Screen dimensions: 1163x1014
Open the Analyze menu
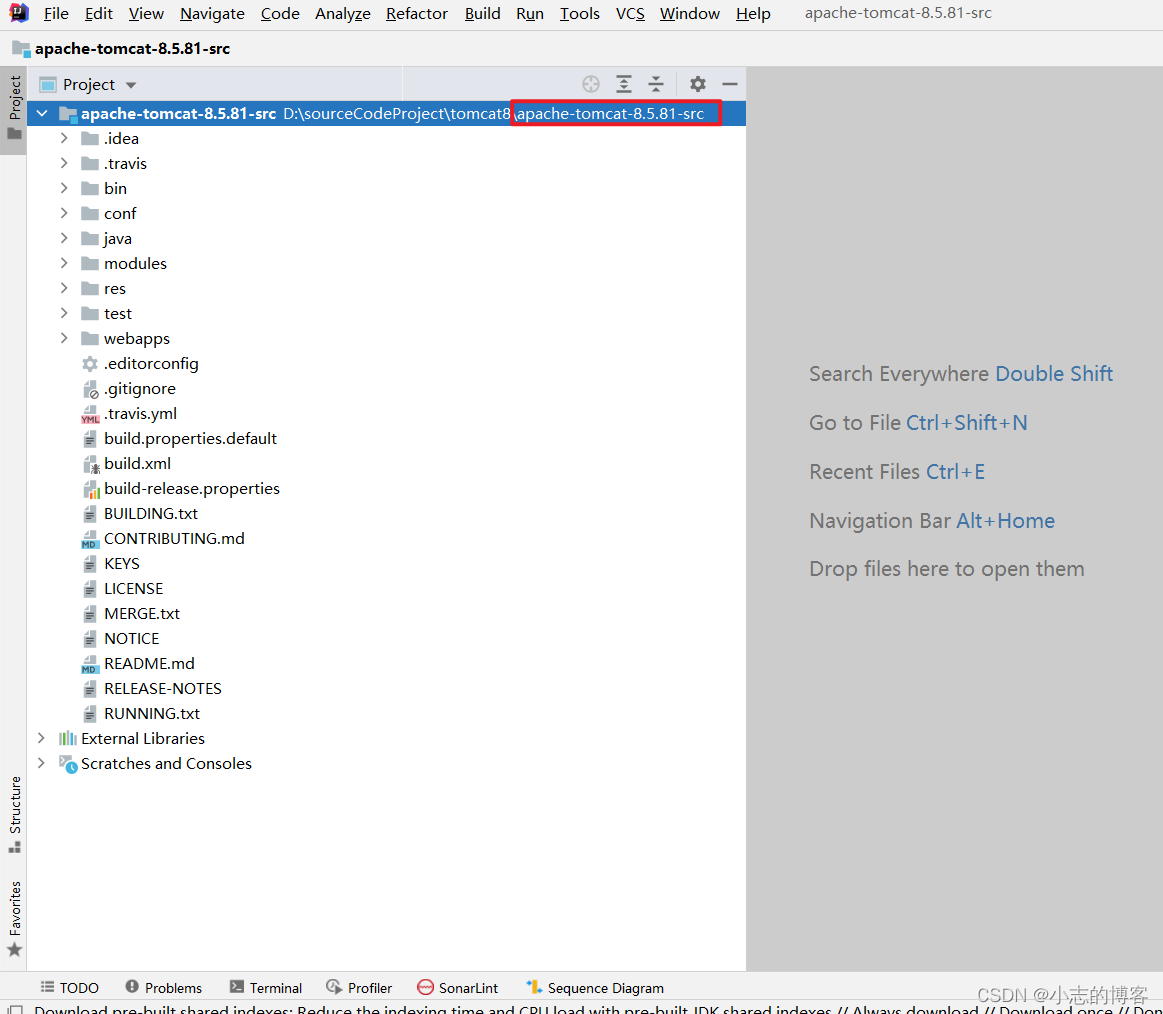point(343,13)
